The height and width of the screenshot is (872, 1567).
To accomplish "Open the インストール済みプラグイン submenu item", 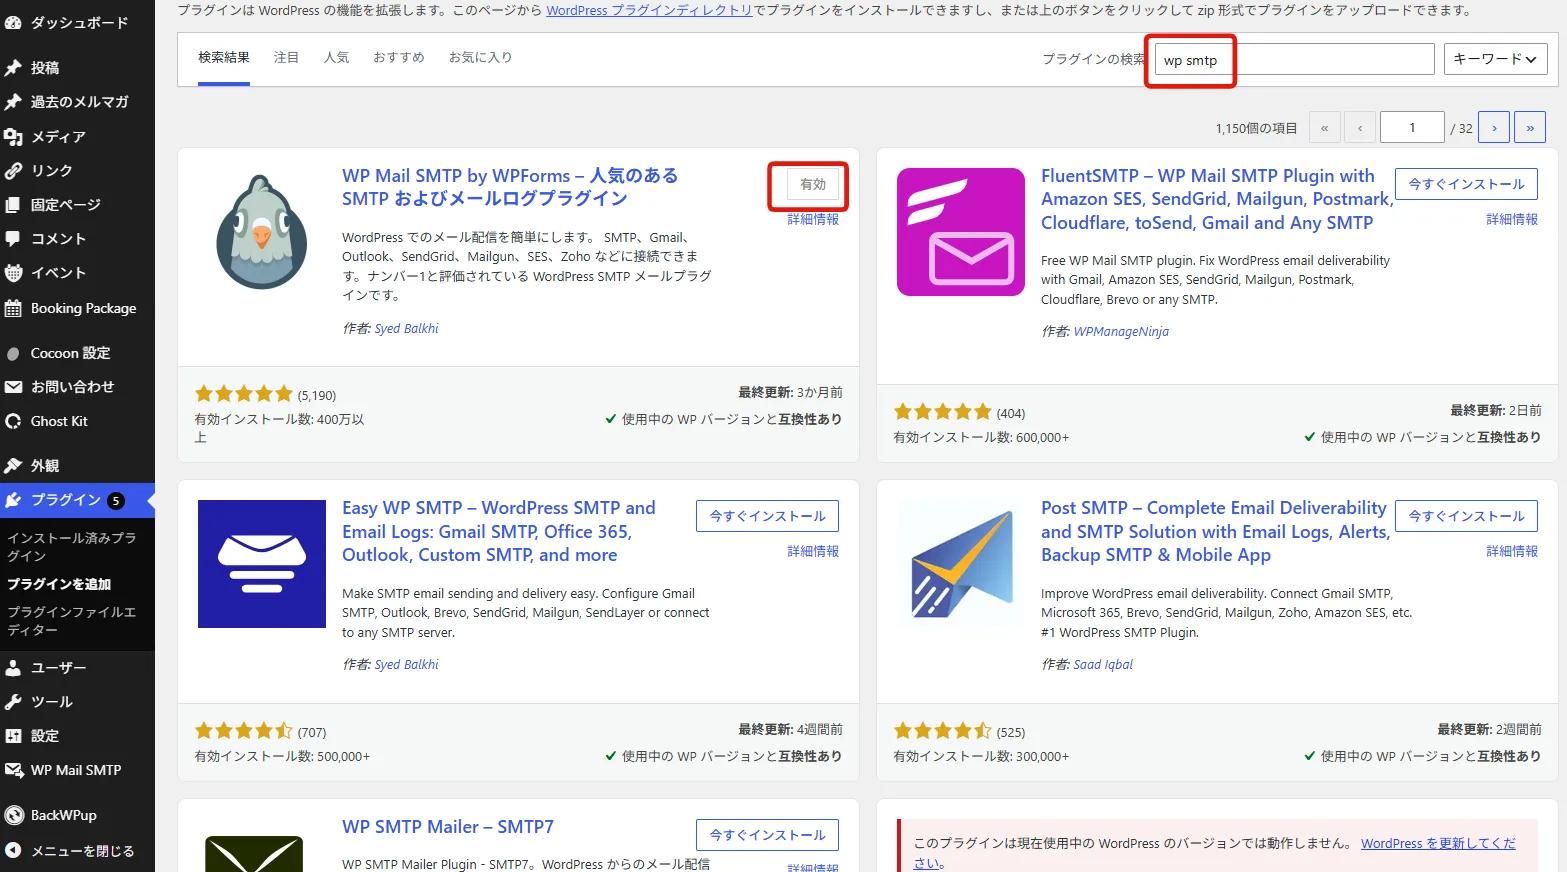I will click(72, 547).
